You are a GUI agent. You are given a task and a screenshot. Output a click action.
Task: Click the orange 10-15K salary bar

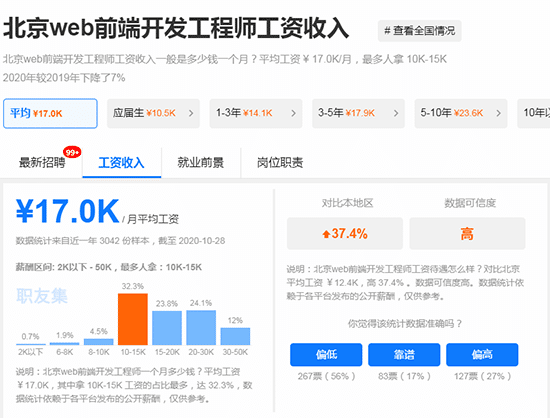coord(133,319)
